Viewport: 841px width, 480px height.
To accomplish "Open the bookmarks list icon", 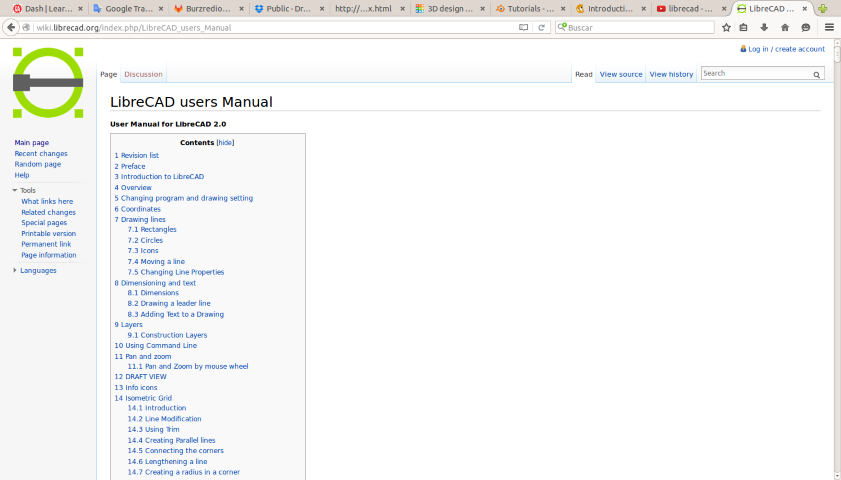I will point(743,27).
